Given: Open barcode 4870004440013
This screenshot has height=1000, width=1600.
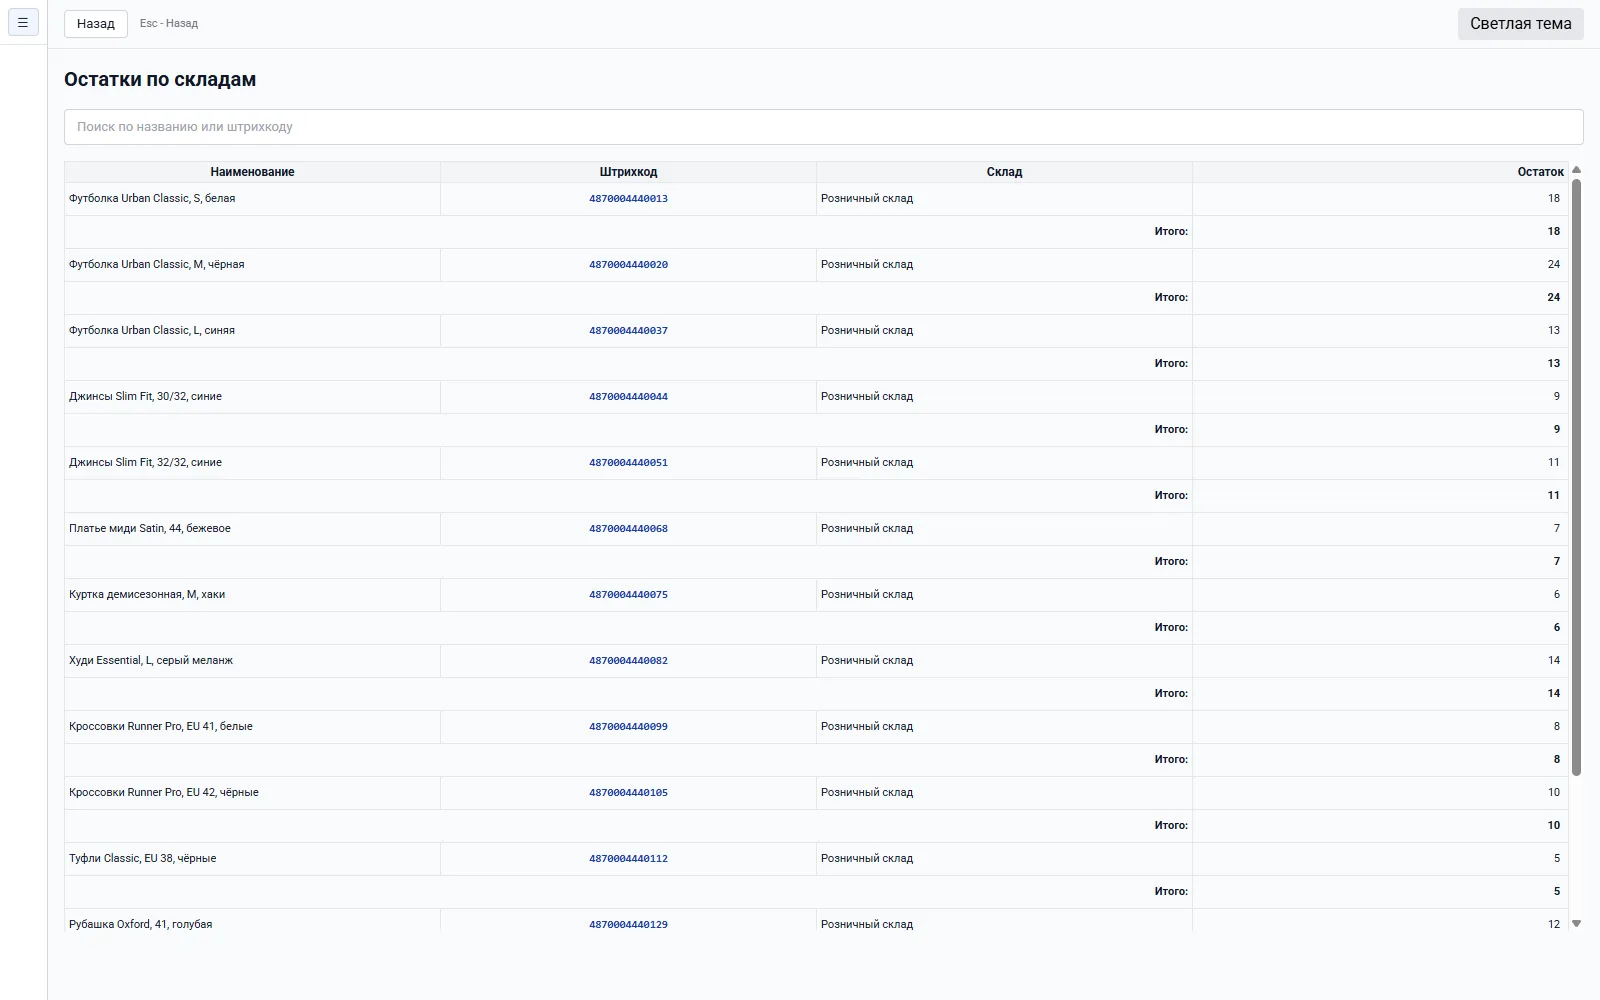Looking at the screenshot, I should pos(628,199).
